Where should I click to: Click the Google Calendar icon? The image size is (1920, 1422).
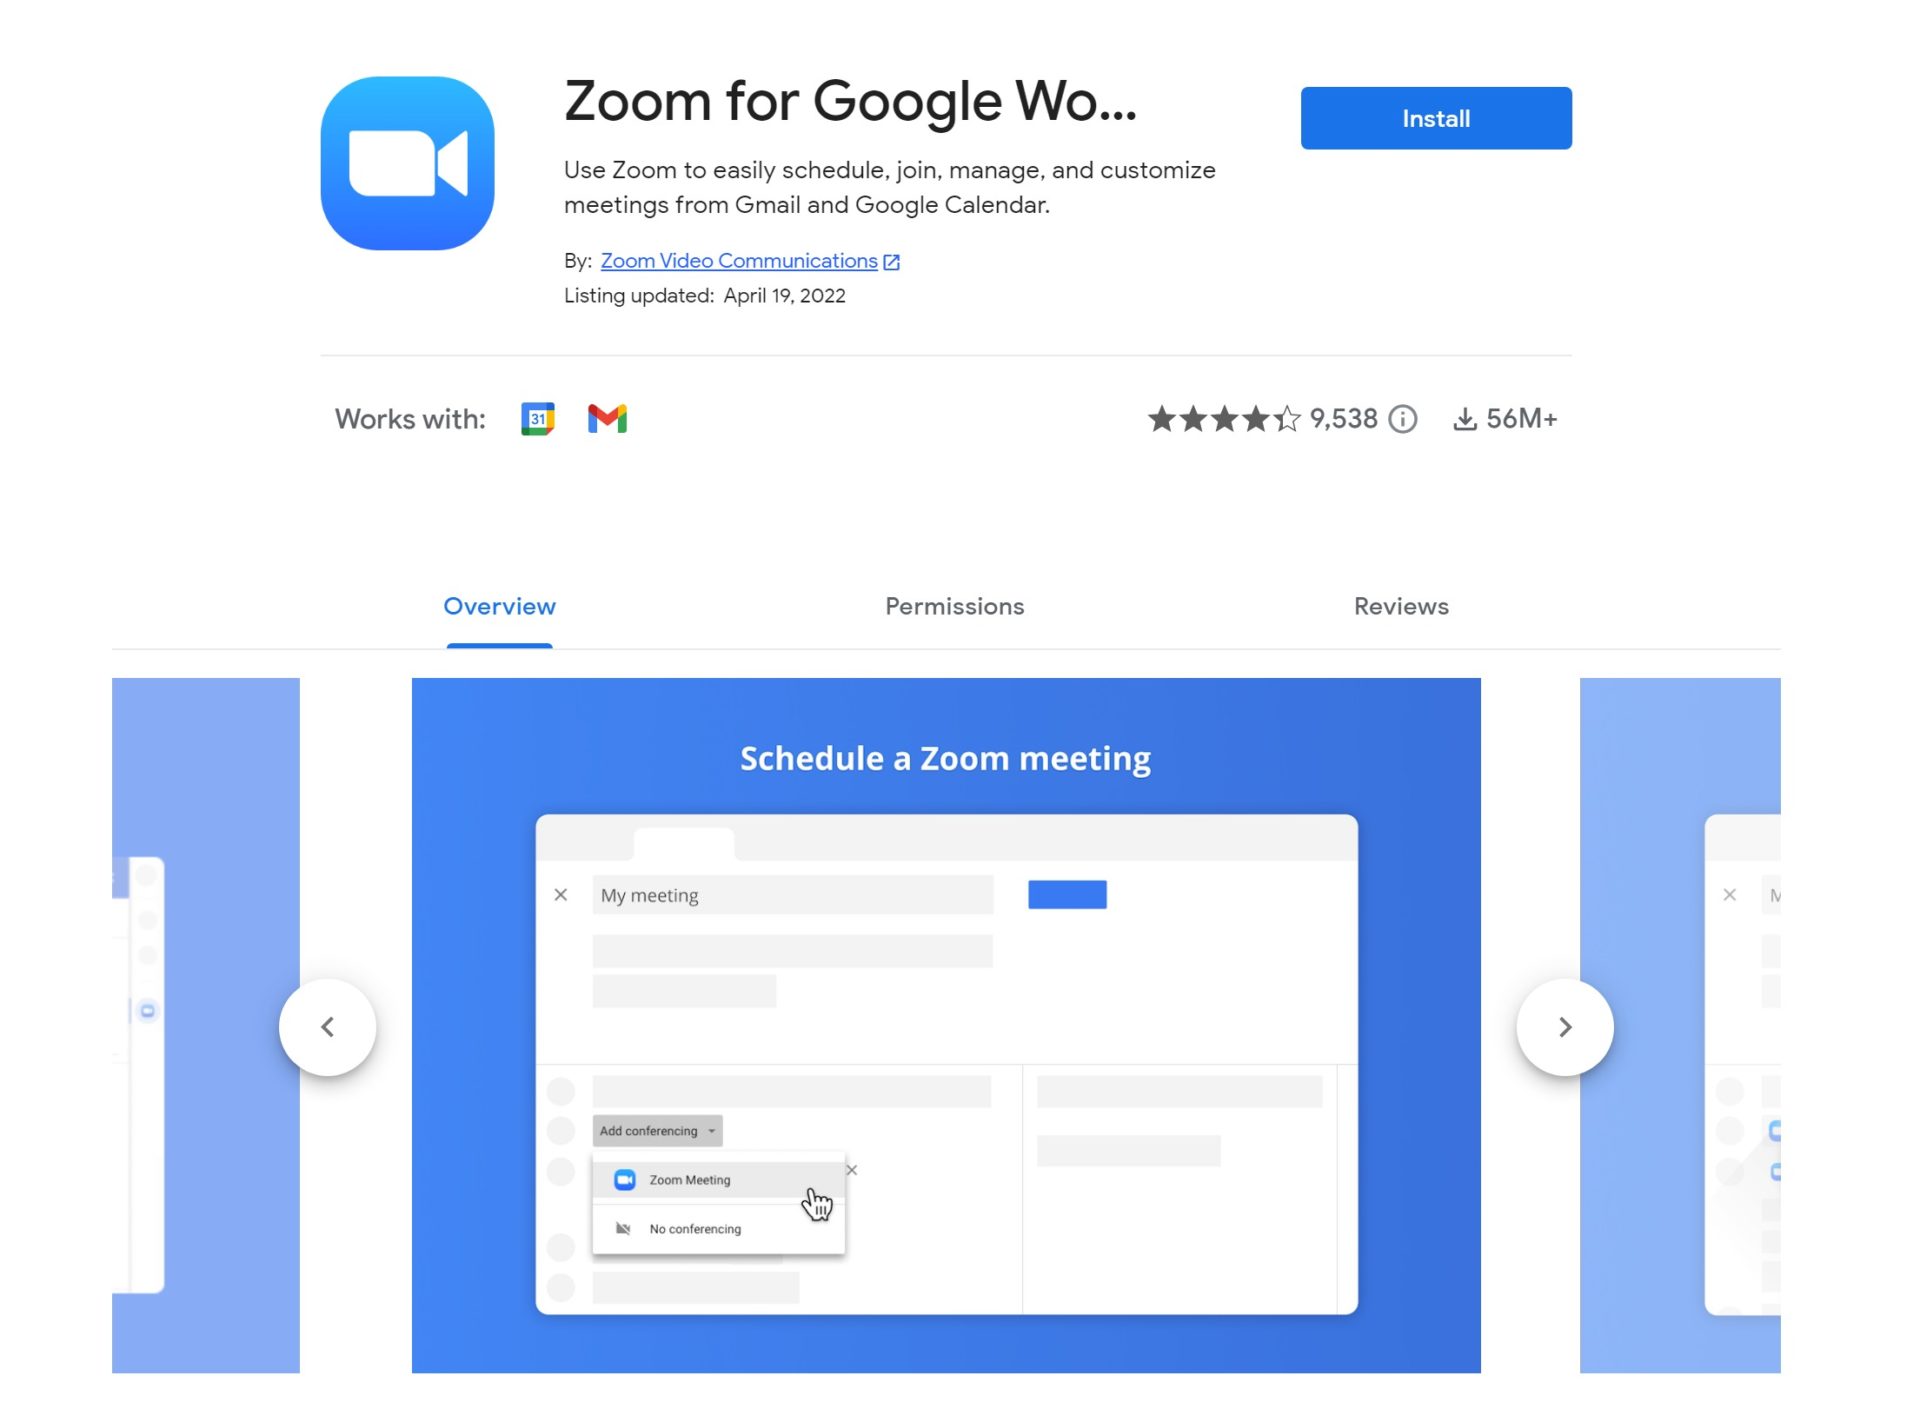coord(537,418)
